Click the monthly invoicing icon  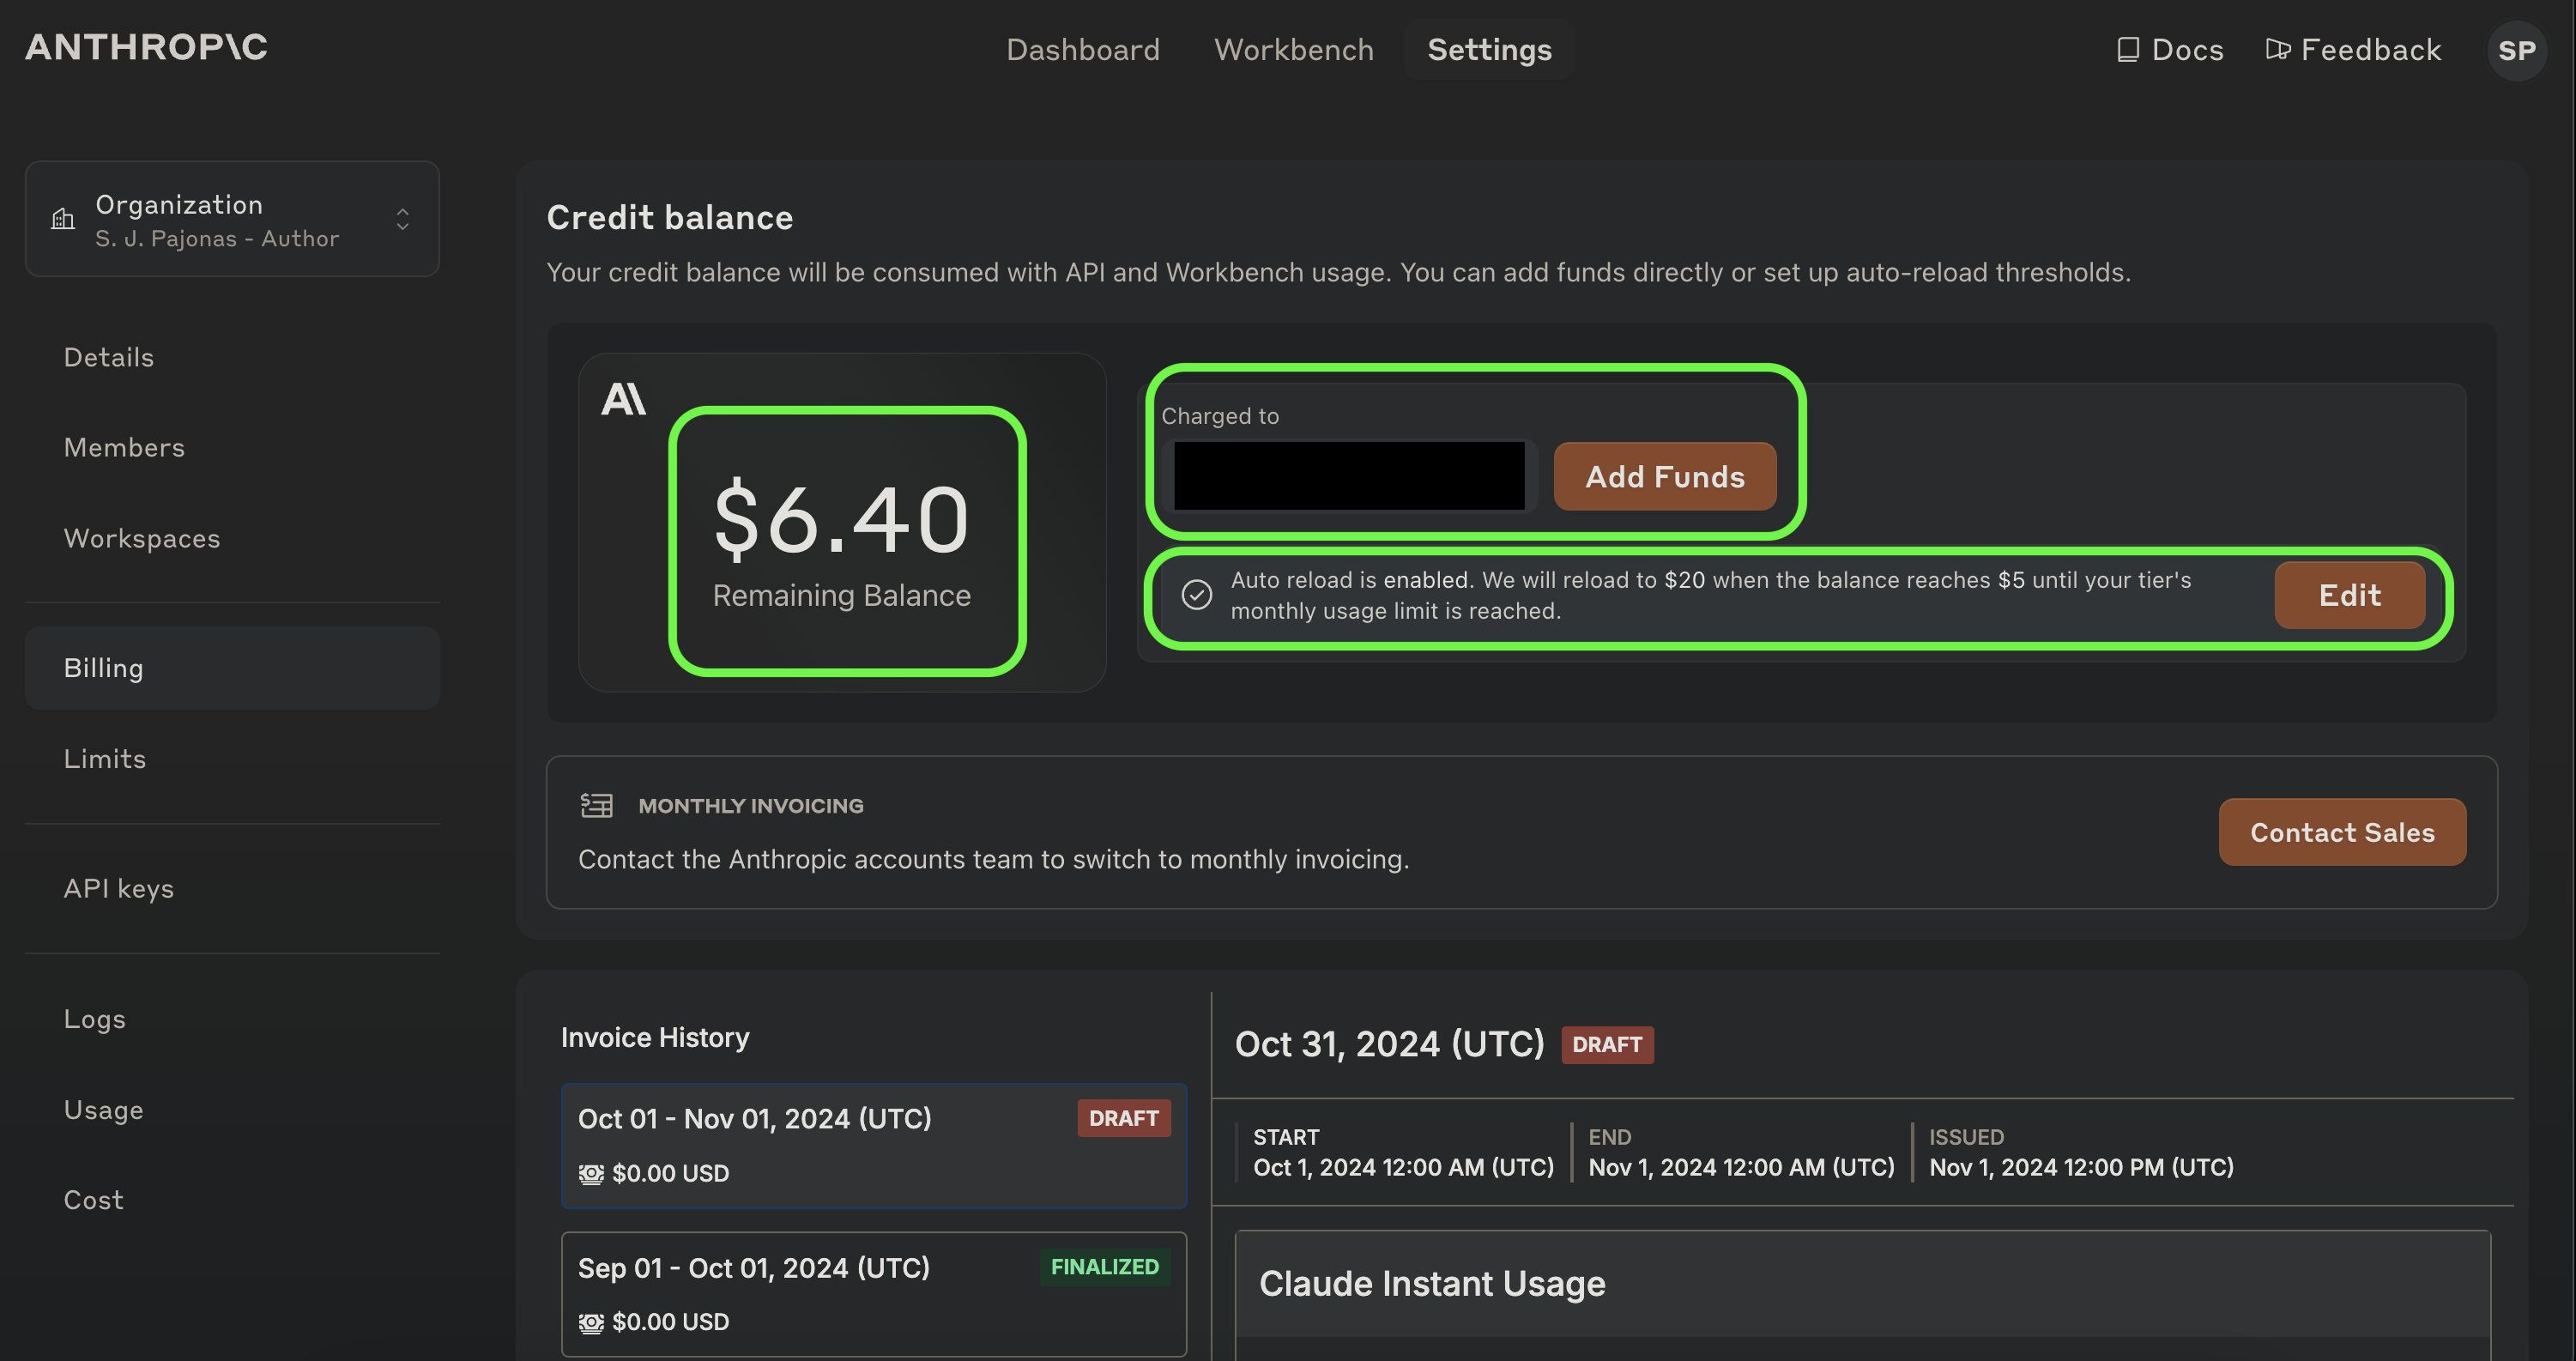[x=597, y=805]
